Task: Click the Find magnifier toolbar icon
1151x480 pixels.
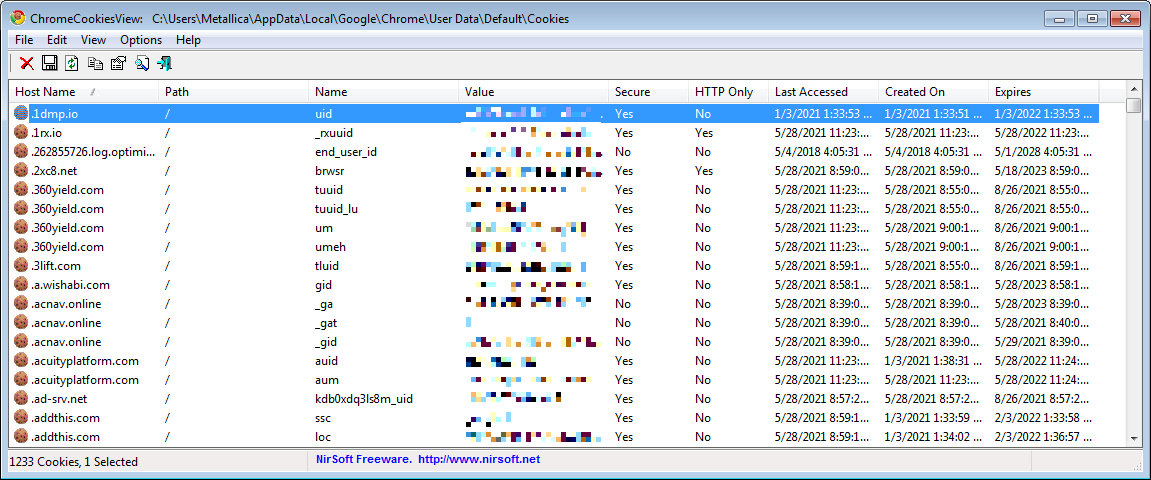Action: point(142,64)
